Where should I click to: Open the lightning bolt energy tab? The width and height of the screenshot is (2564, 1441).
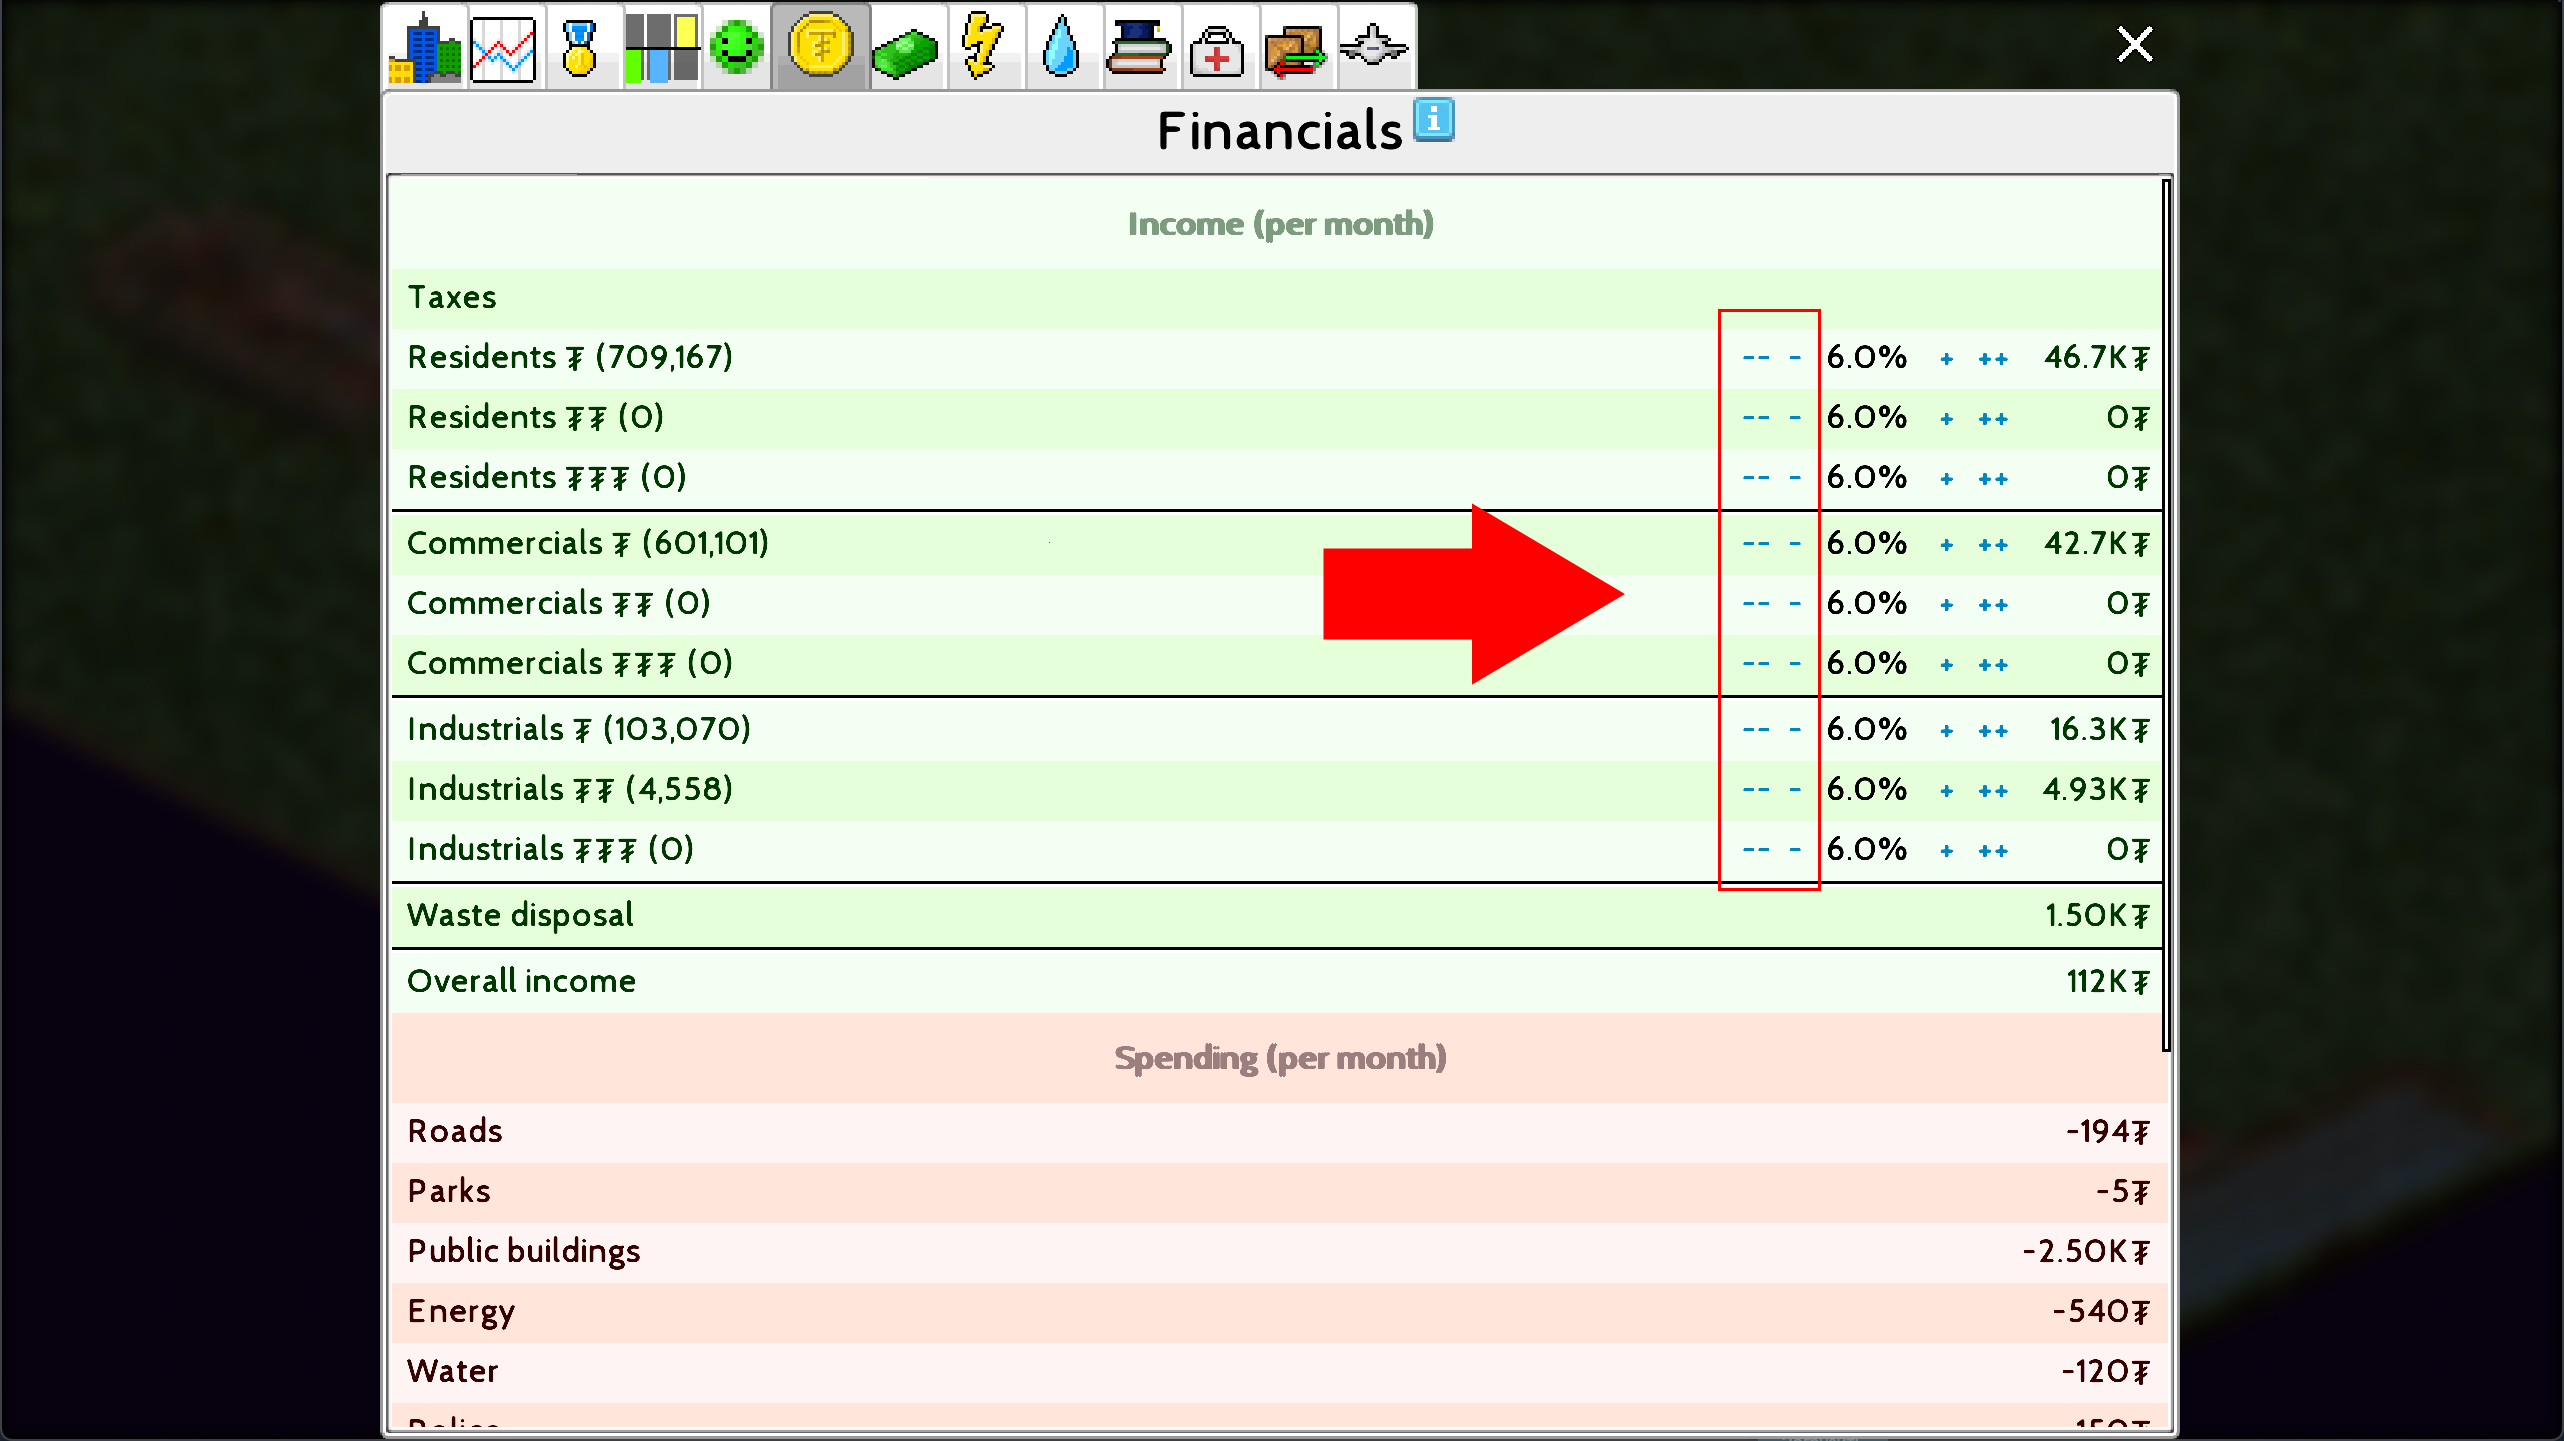tap(982, 47)
